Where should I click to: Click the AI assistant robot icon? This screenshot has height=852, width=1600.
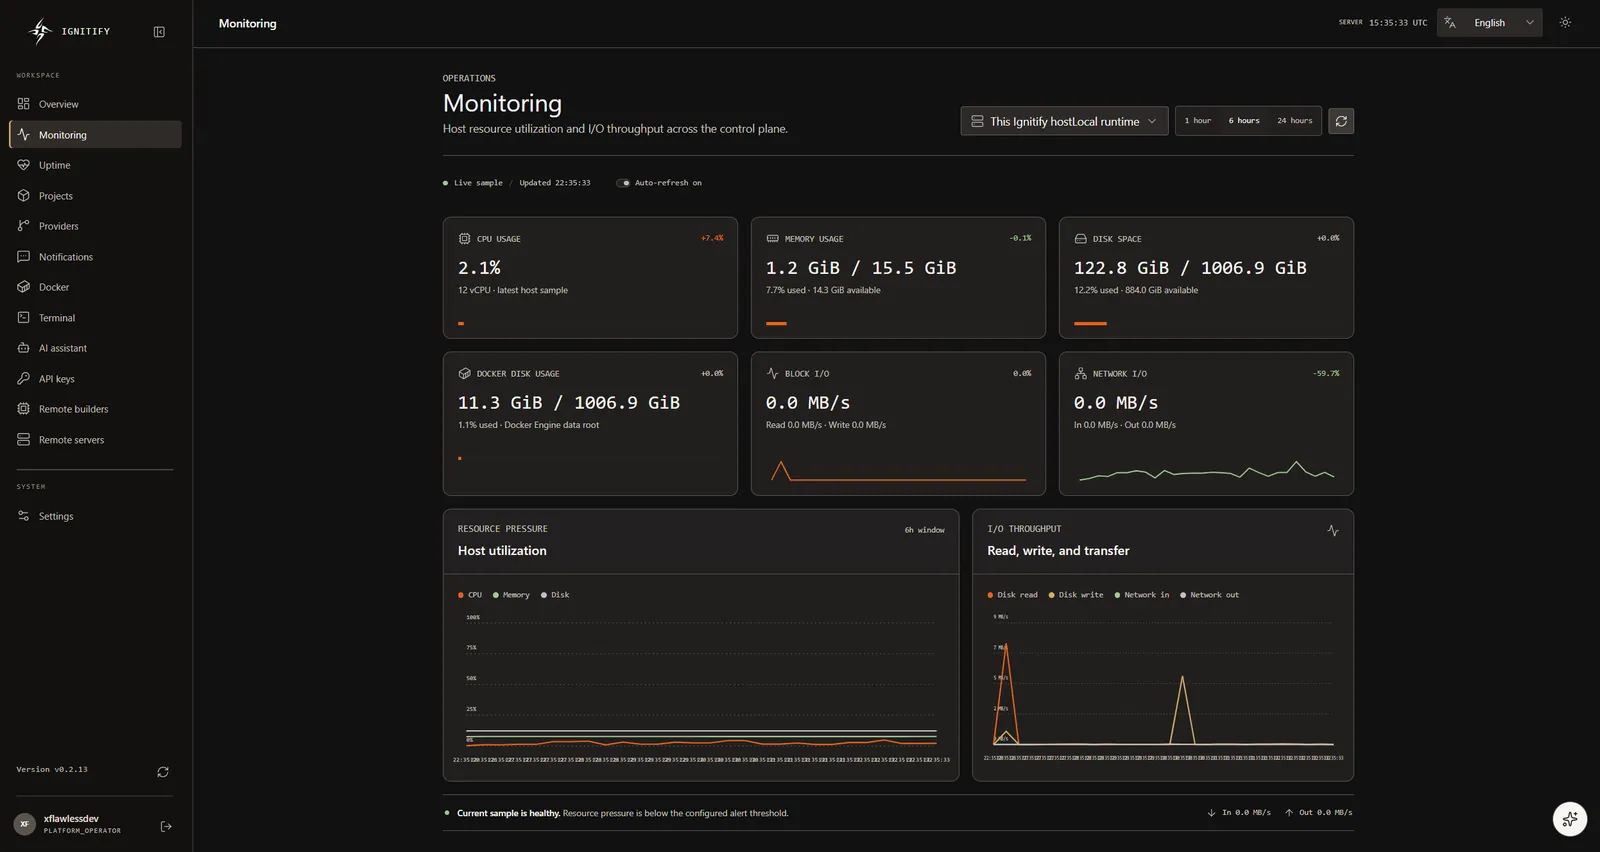tap(24, 348)
